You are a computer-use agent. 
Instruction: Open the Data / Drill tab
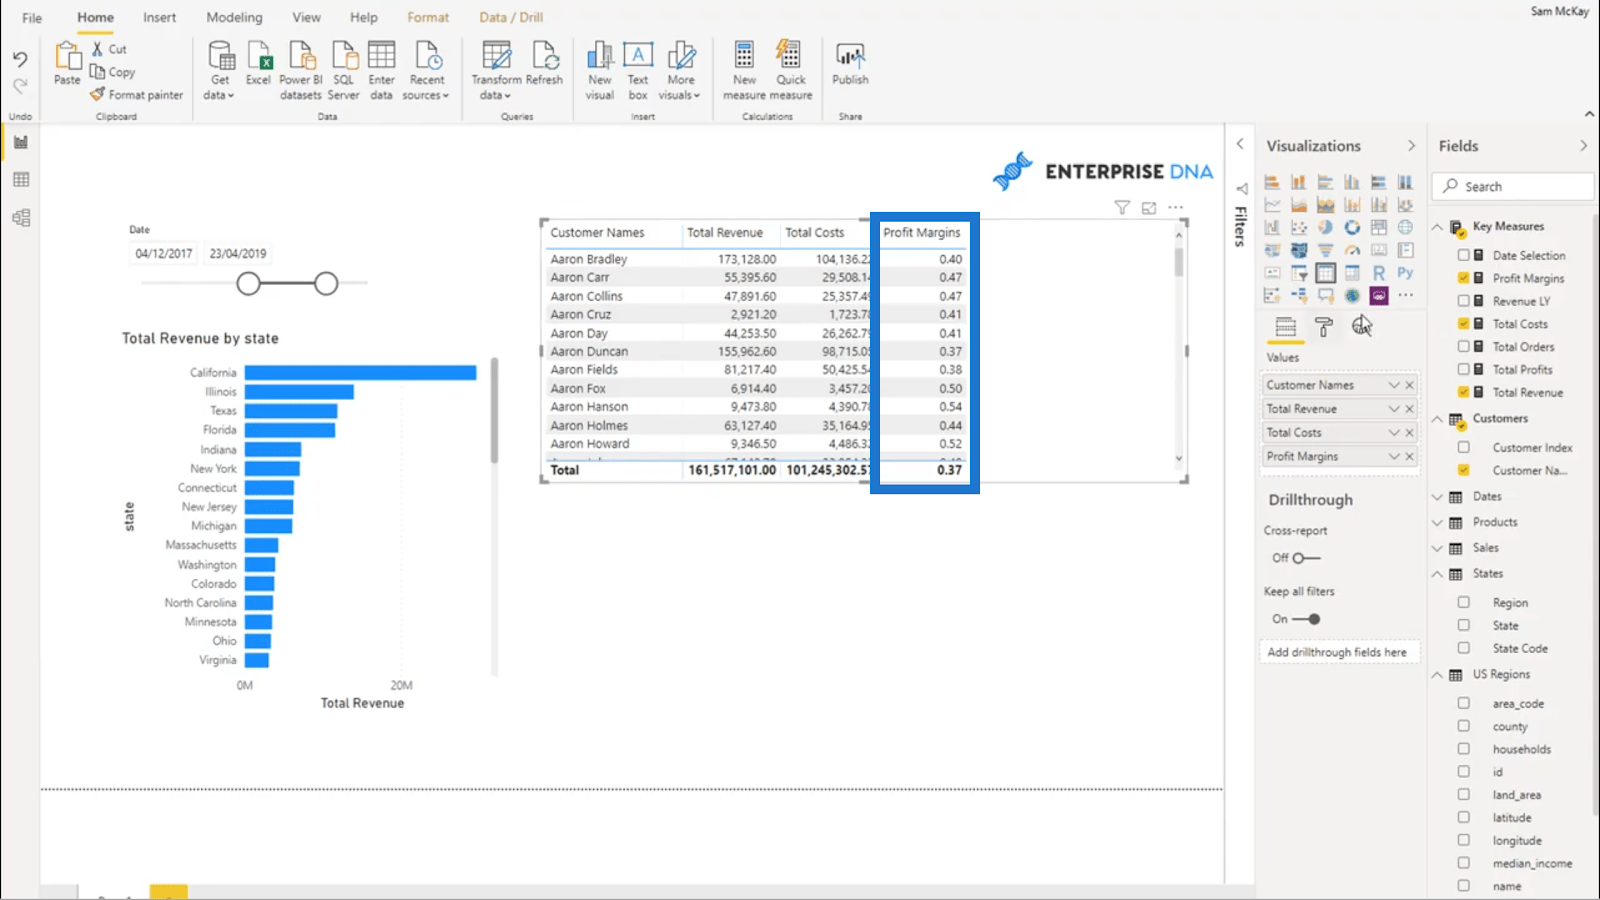click(x=511, y=17)
